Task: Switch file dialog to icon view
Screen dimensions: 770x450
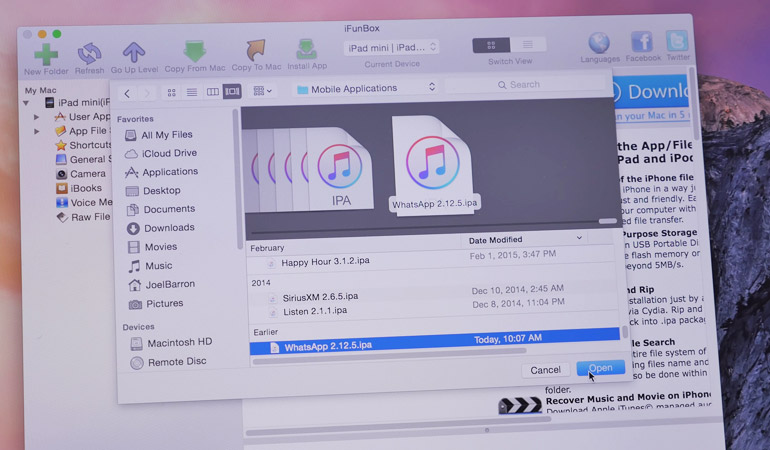Action: point(171,92)
